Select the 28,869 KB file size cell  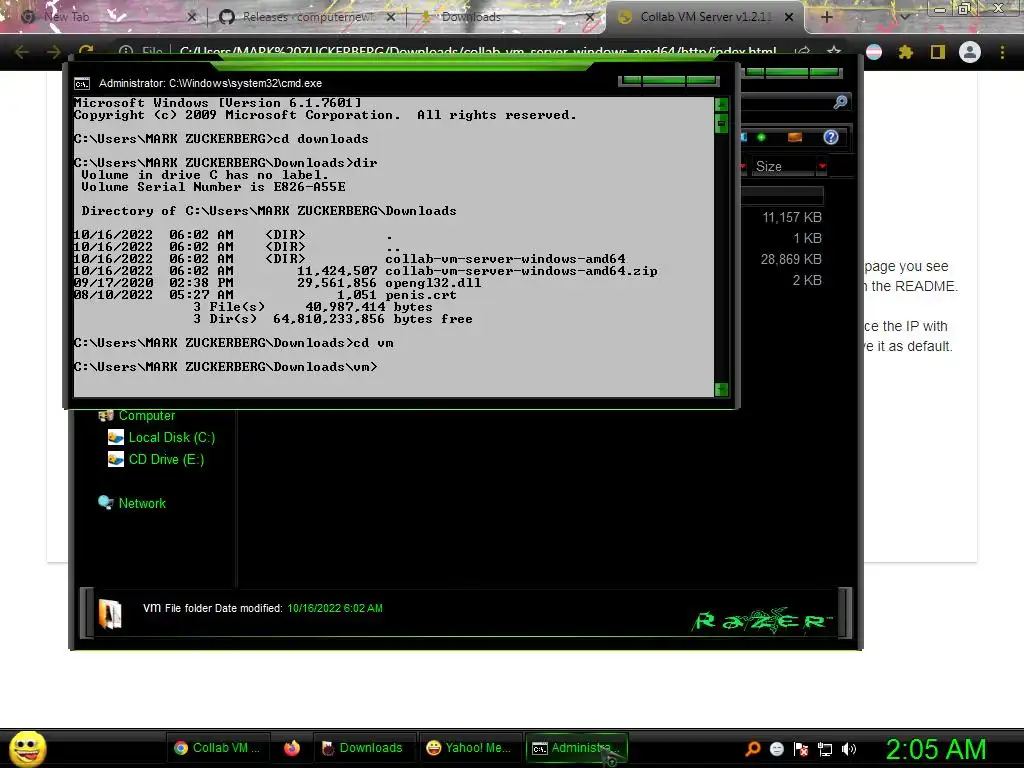pos(791,259)
